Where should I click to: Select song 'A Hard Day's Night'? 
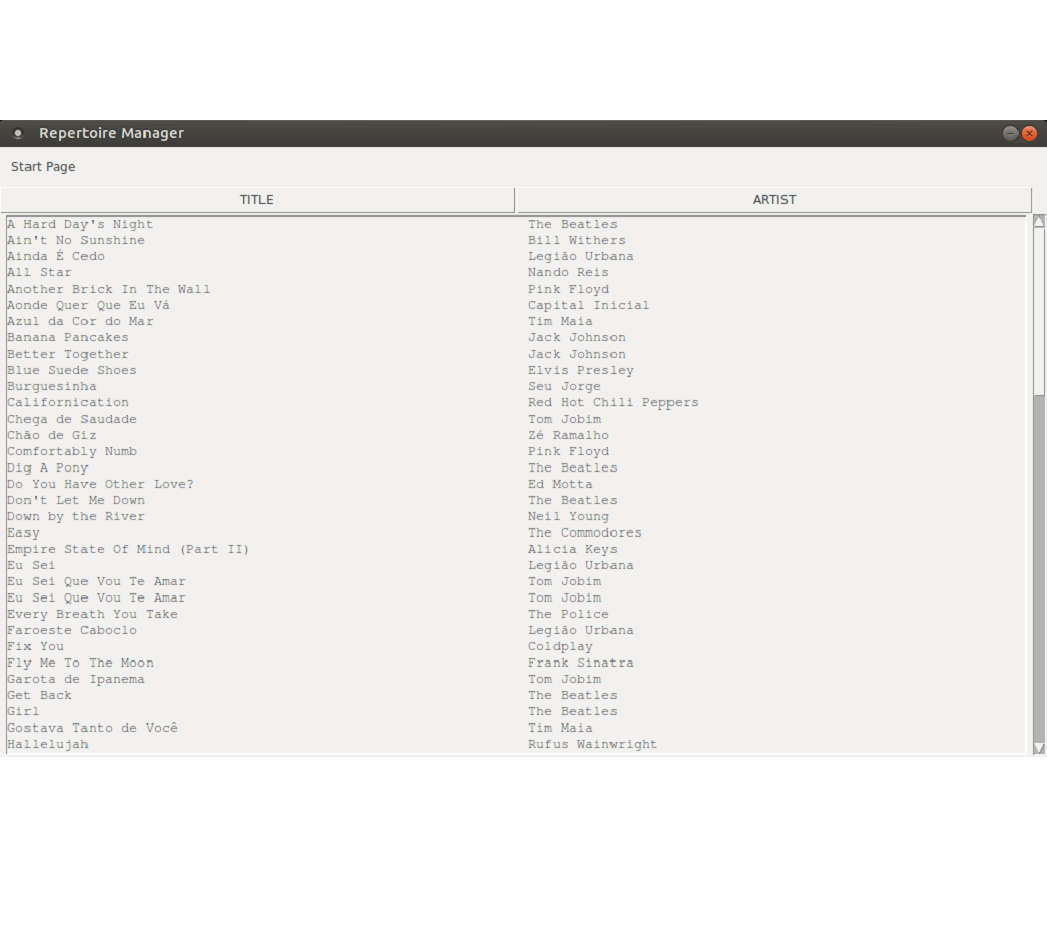pyautogui.click(x=80, y=224)
